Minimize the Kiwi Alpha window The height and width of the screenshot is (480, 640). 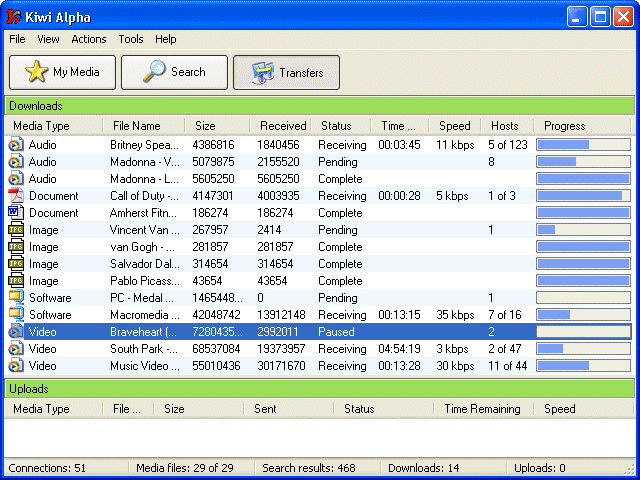click(577, 17)
